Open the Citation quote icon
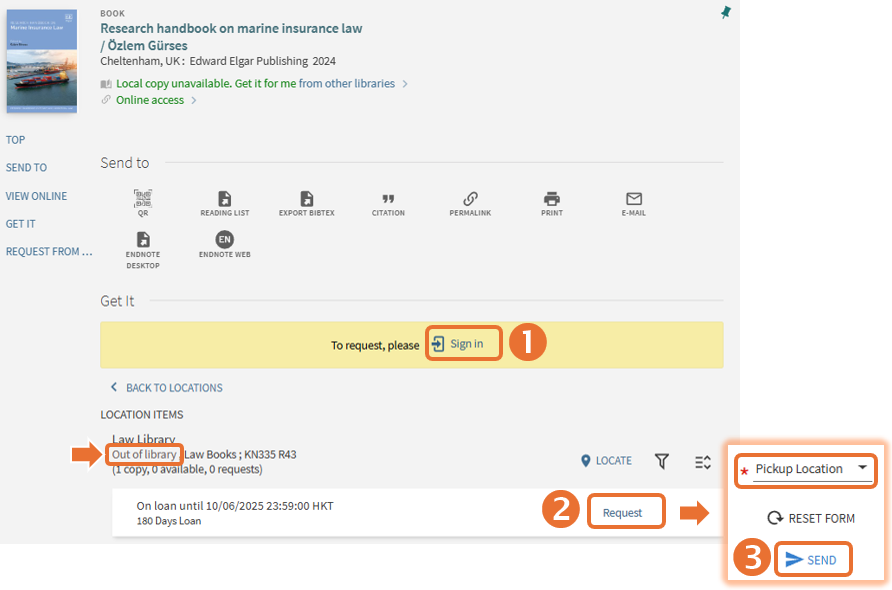The height and width of the screenshot is (590, 892). pyautogui.click(x=388, y=200)
